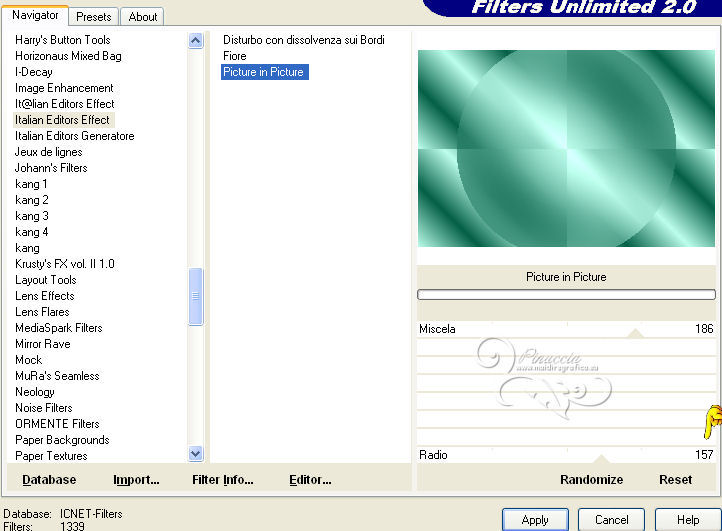Click the category list scroll up arrow
722x531 pixels.
[x=196, y=41]
